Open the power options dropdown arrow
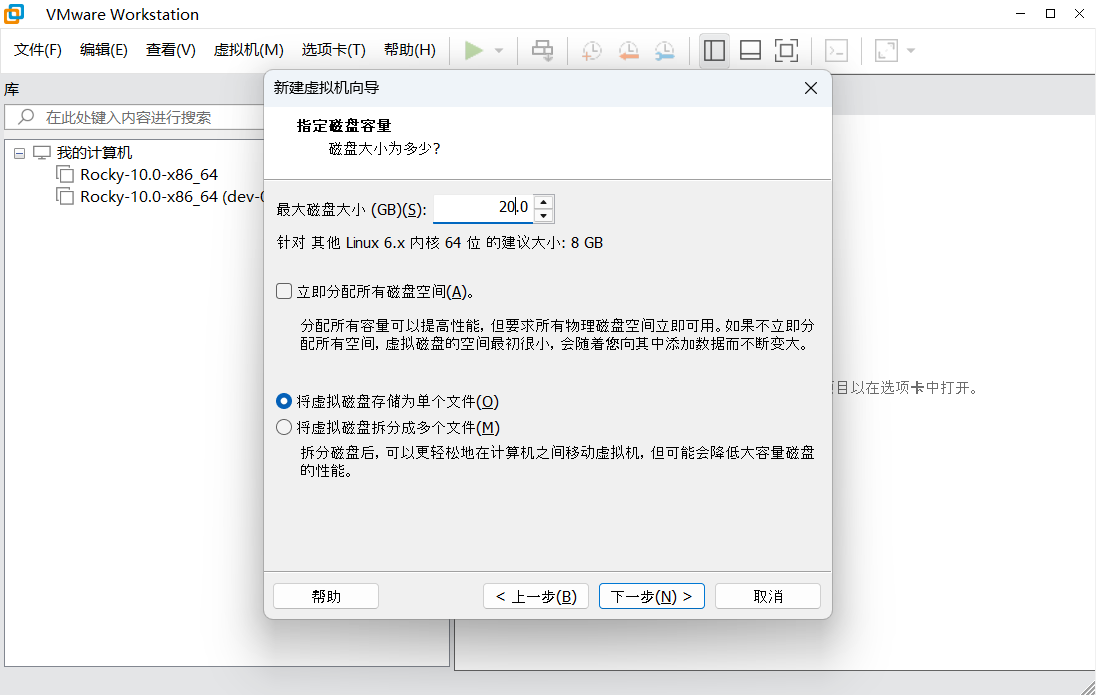The height and width of the screenshot is (695, 1096). (499, 50)
